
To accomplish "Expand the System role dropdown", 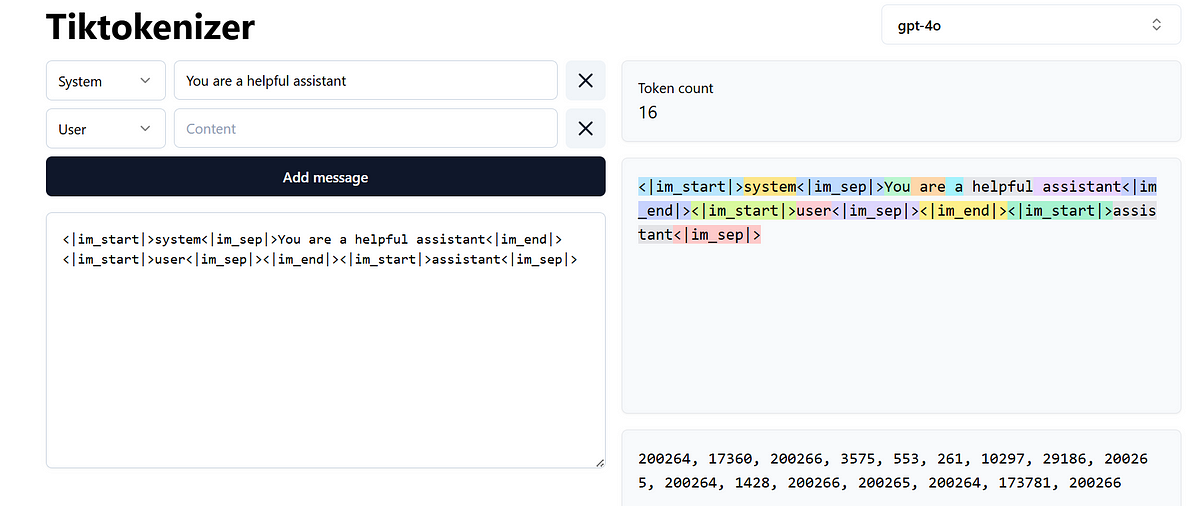I will click(x=106, y=81).
